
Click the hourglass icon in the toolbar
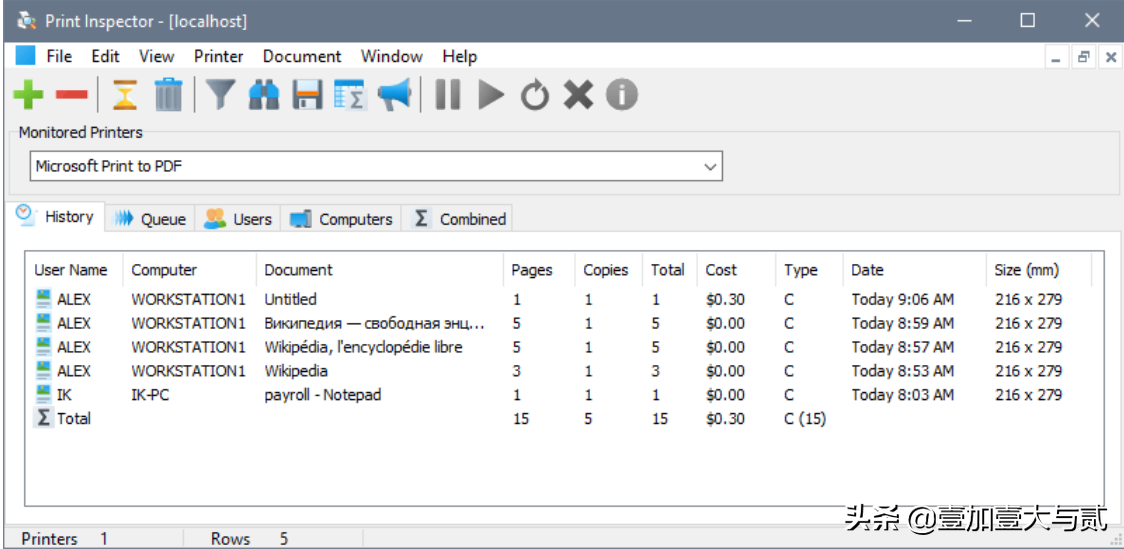coord(124,95)
